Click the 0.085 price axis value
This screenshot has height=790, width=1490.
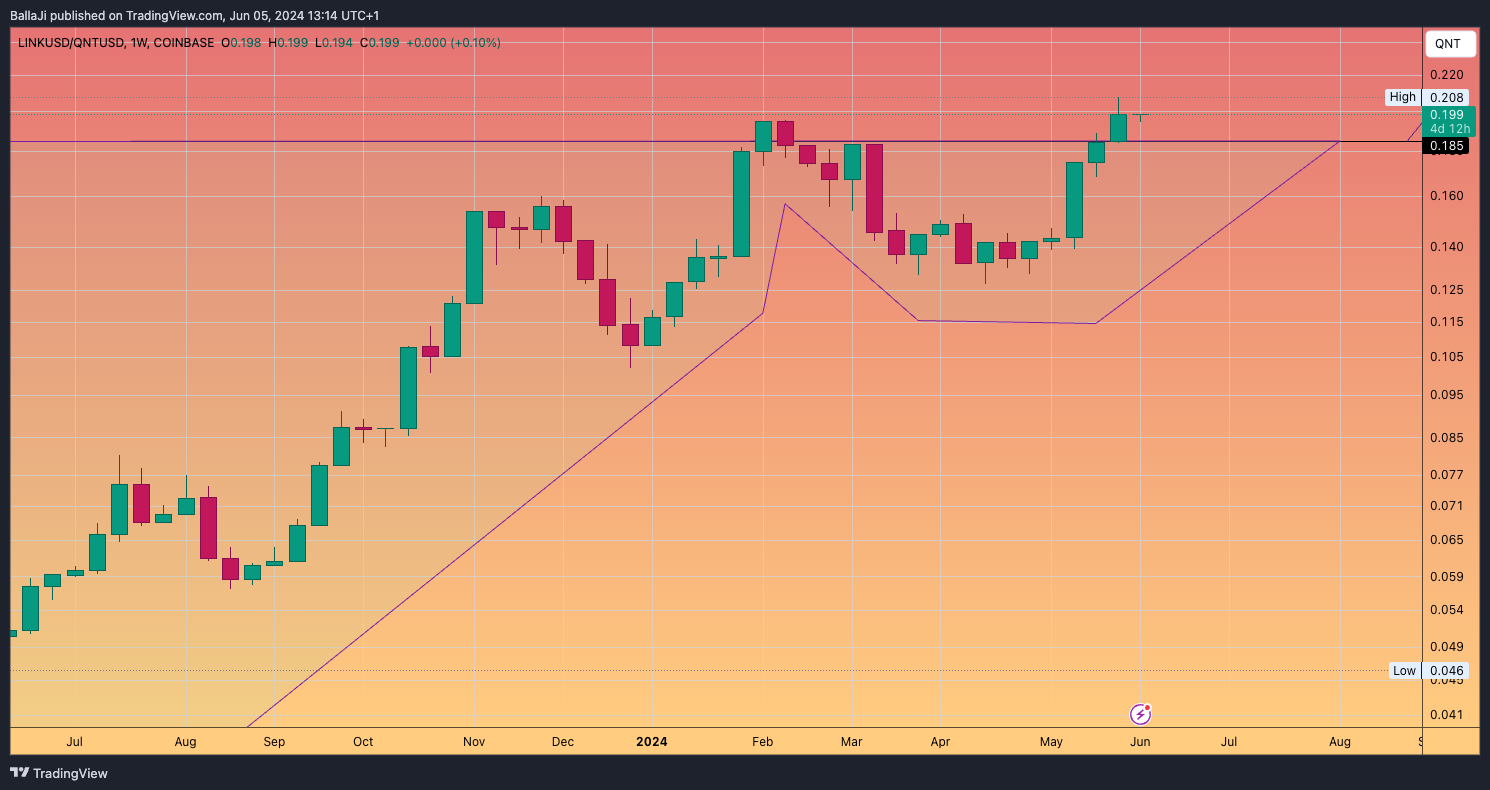click(x=1447, y=438)
